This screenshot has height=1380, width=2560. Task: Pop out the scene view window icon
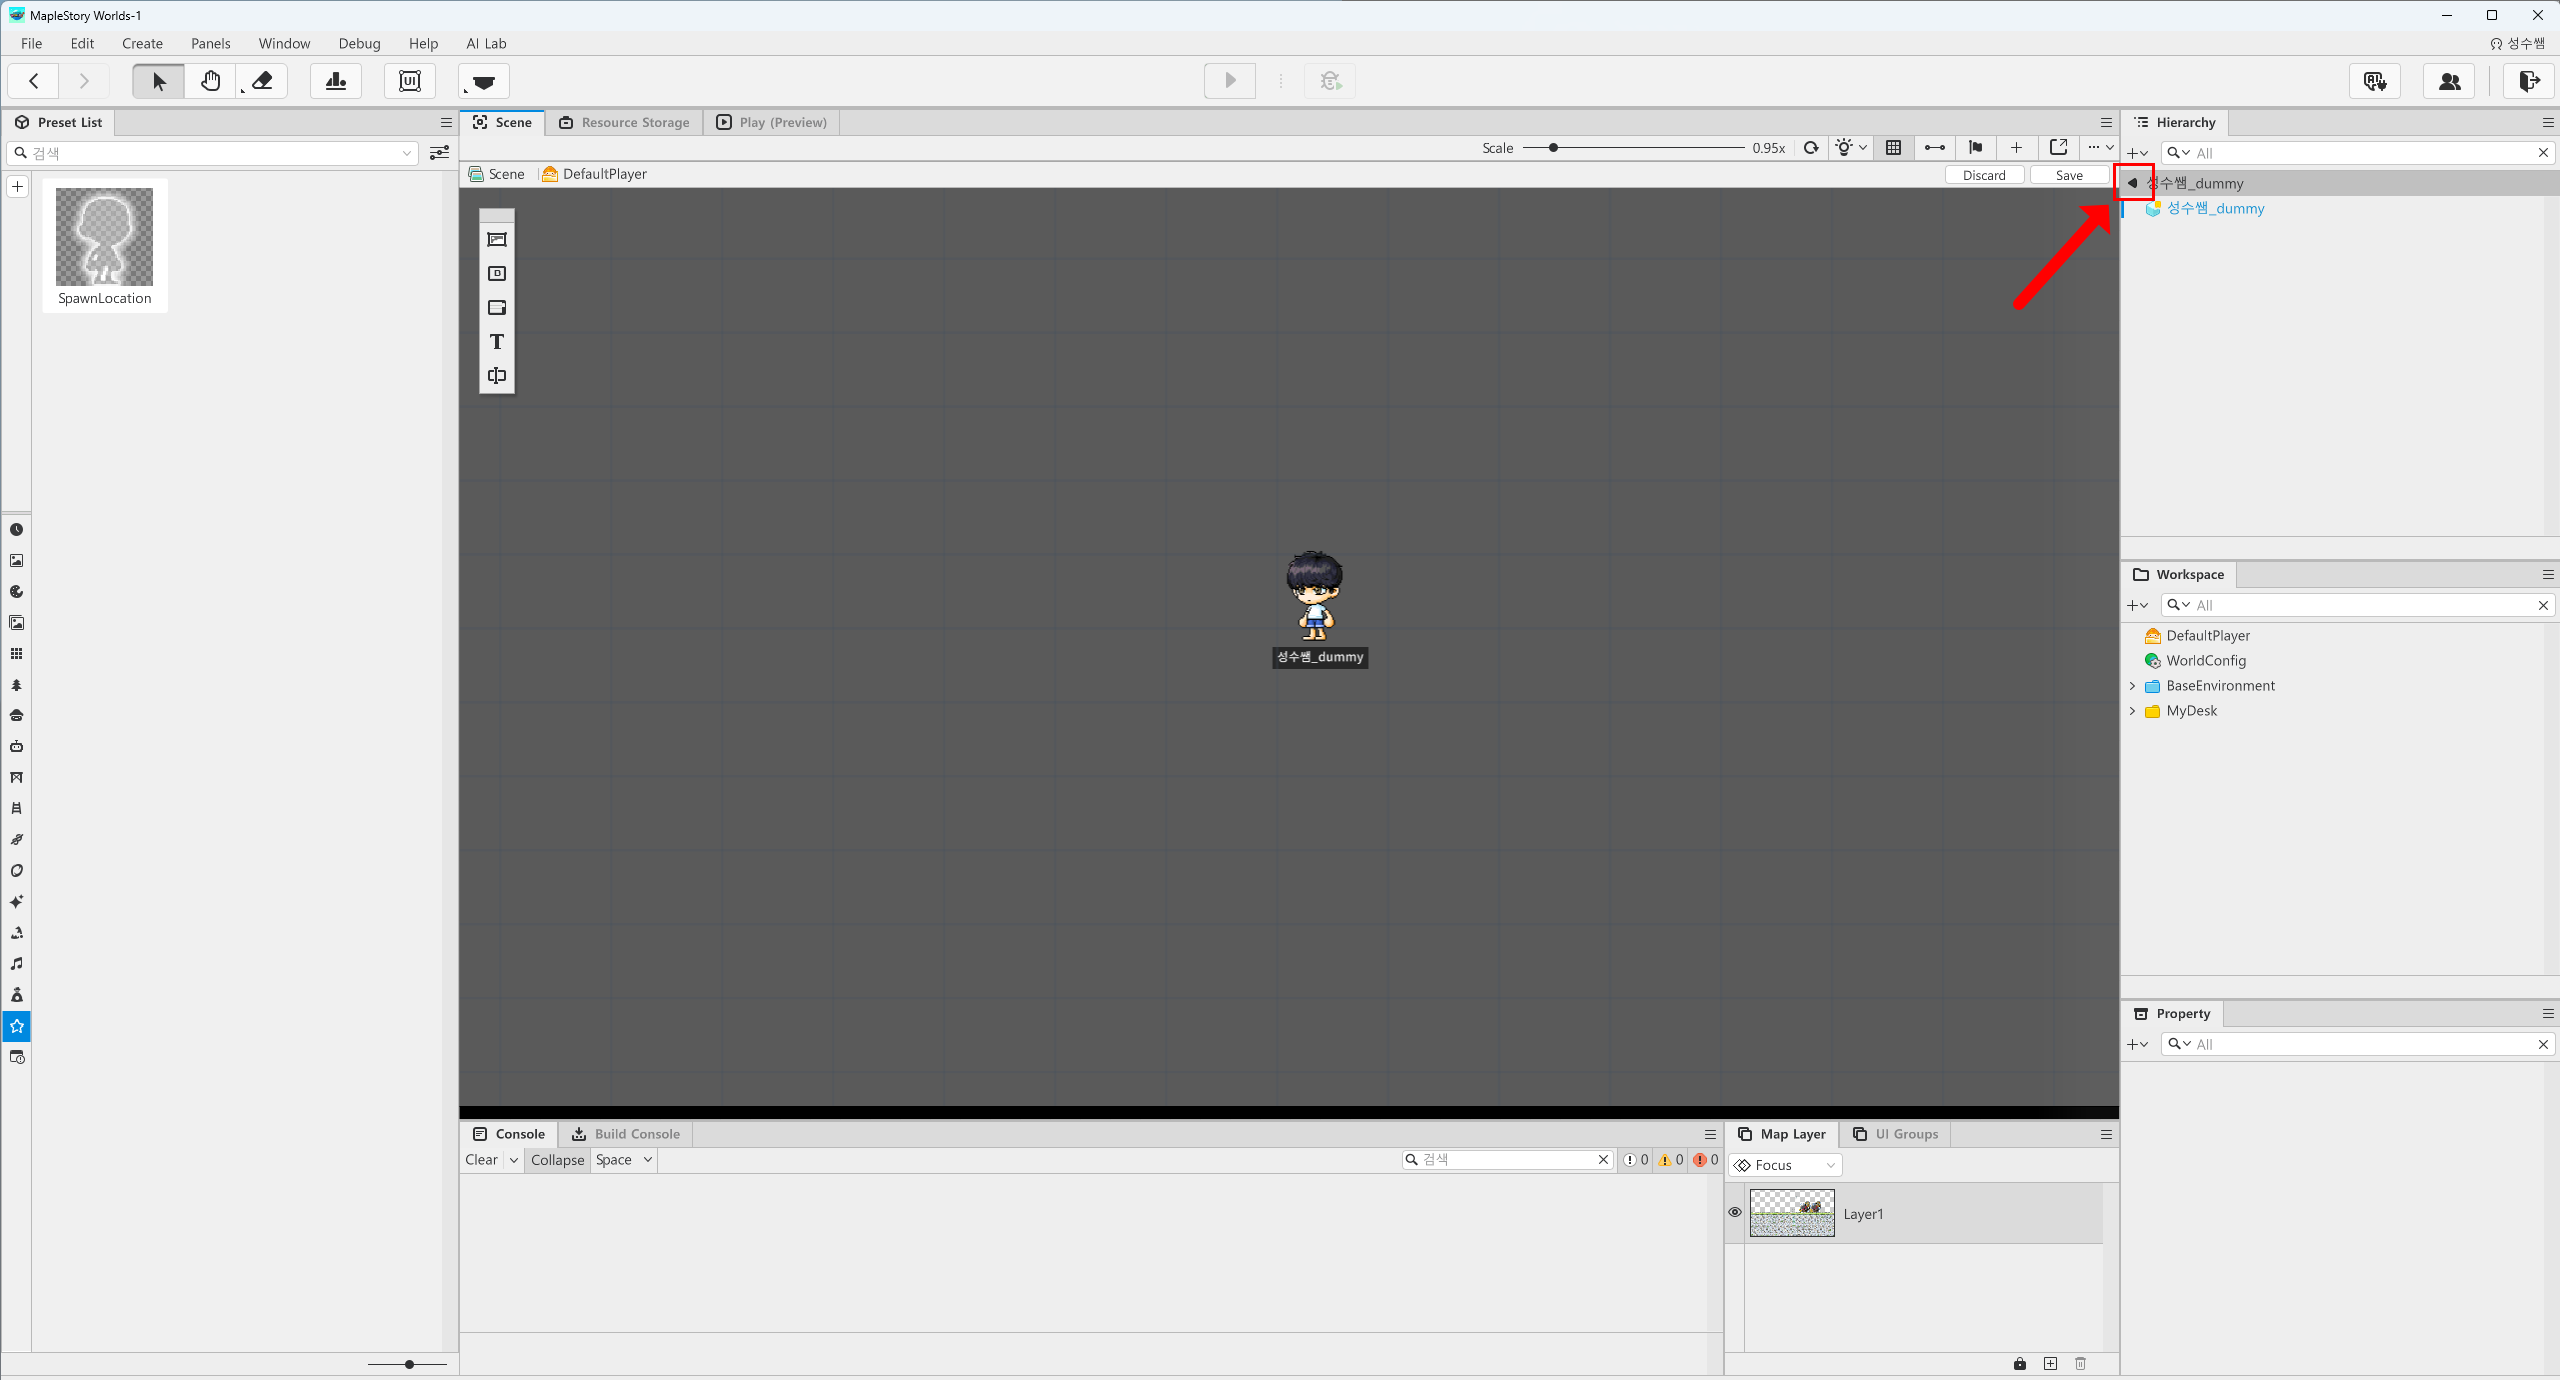point(2058,148)
